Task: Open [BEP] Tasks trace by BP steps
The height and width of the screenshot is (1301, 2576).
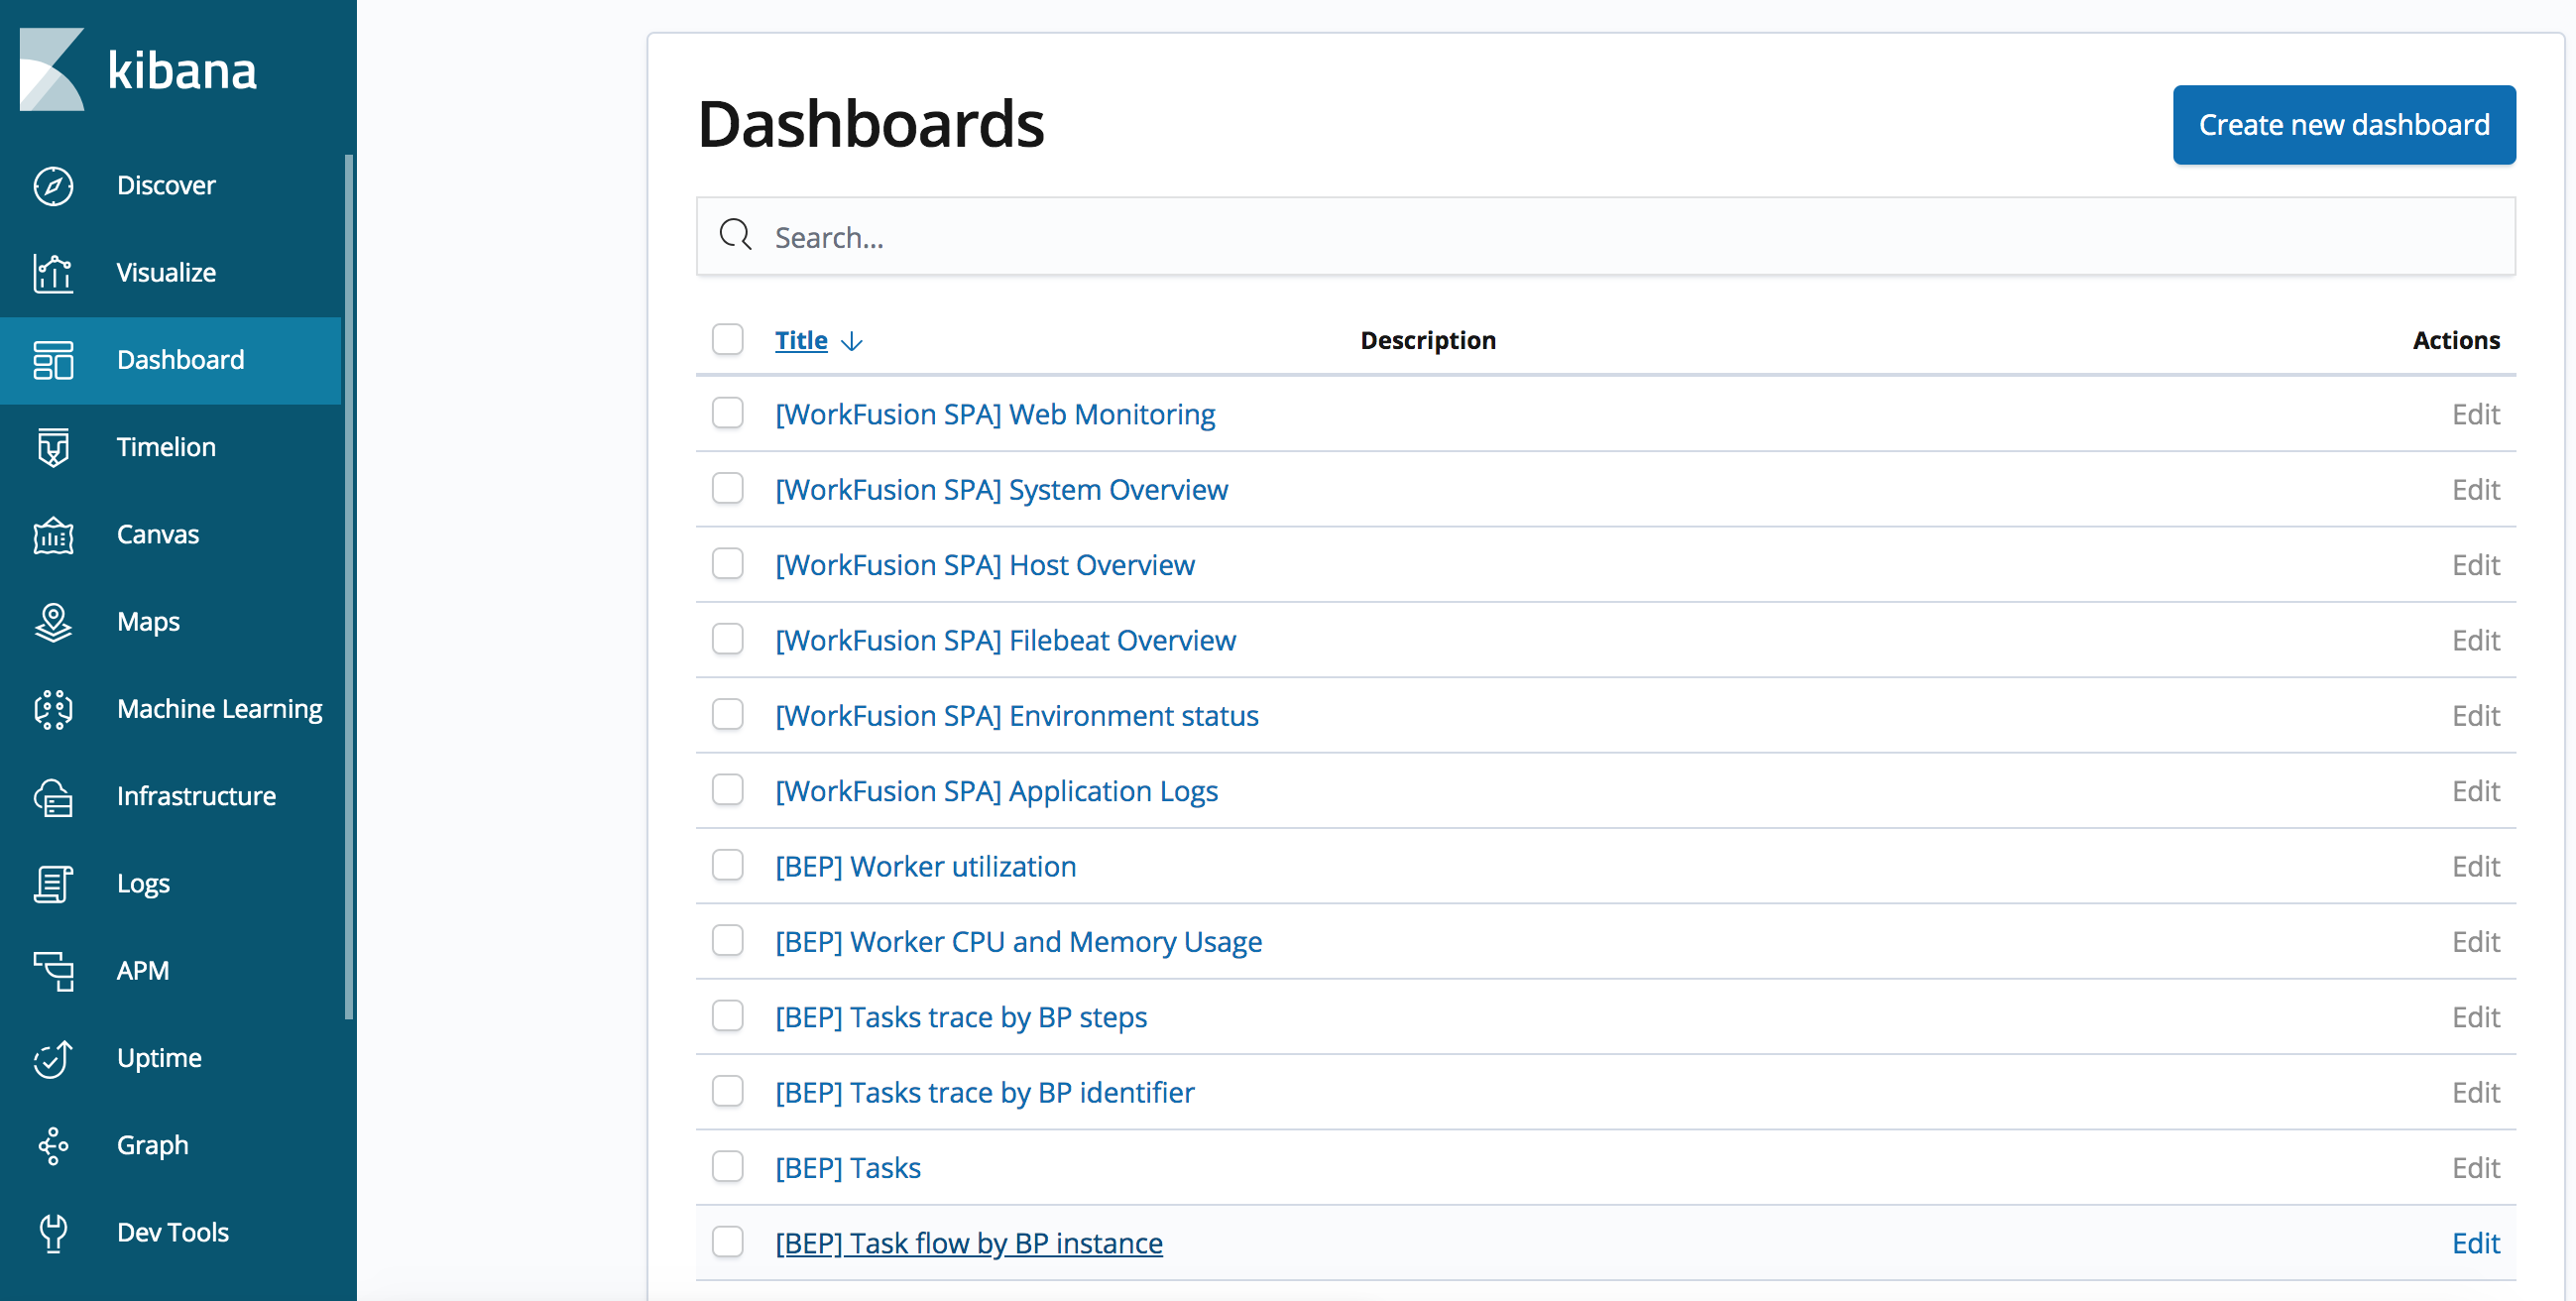Action: [961, 1017]
